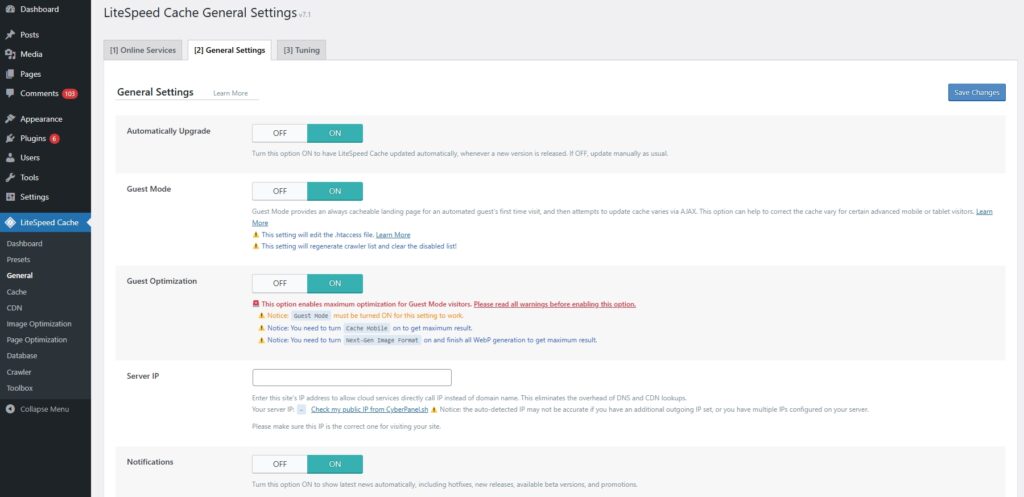The image size is (1024, 497).
Task: Click 'Please read all warnings' link
Action: point(554,304)
